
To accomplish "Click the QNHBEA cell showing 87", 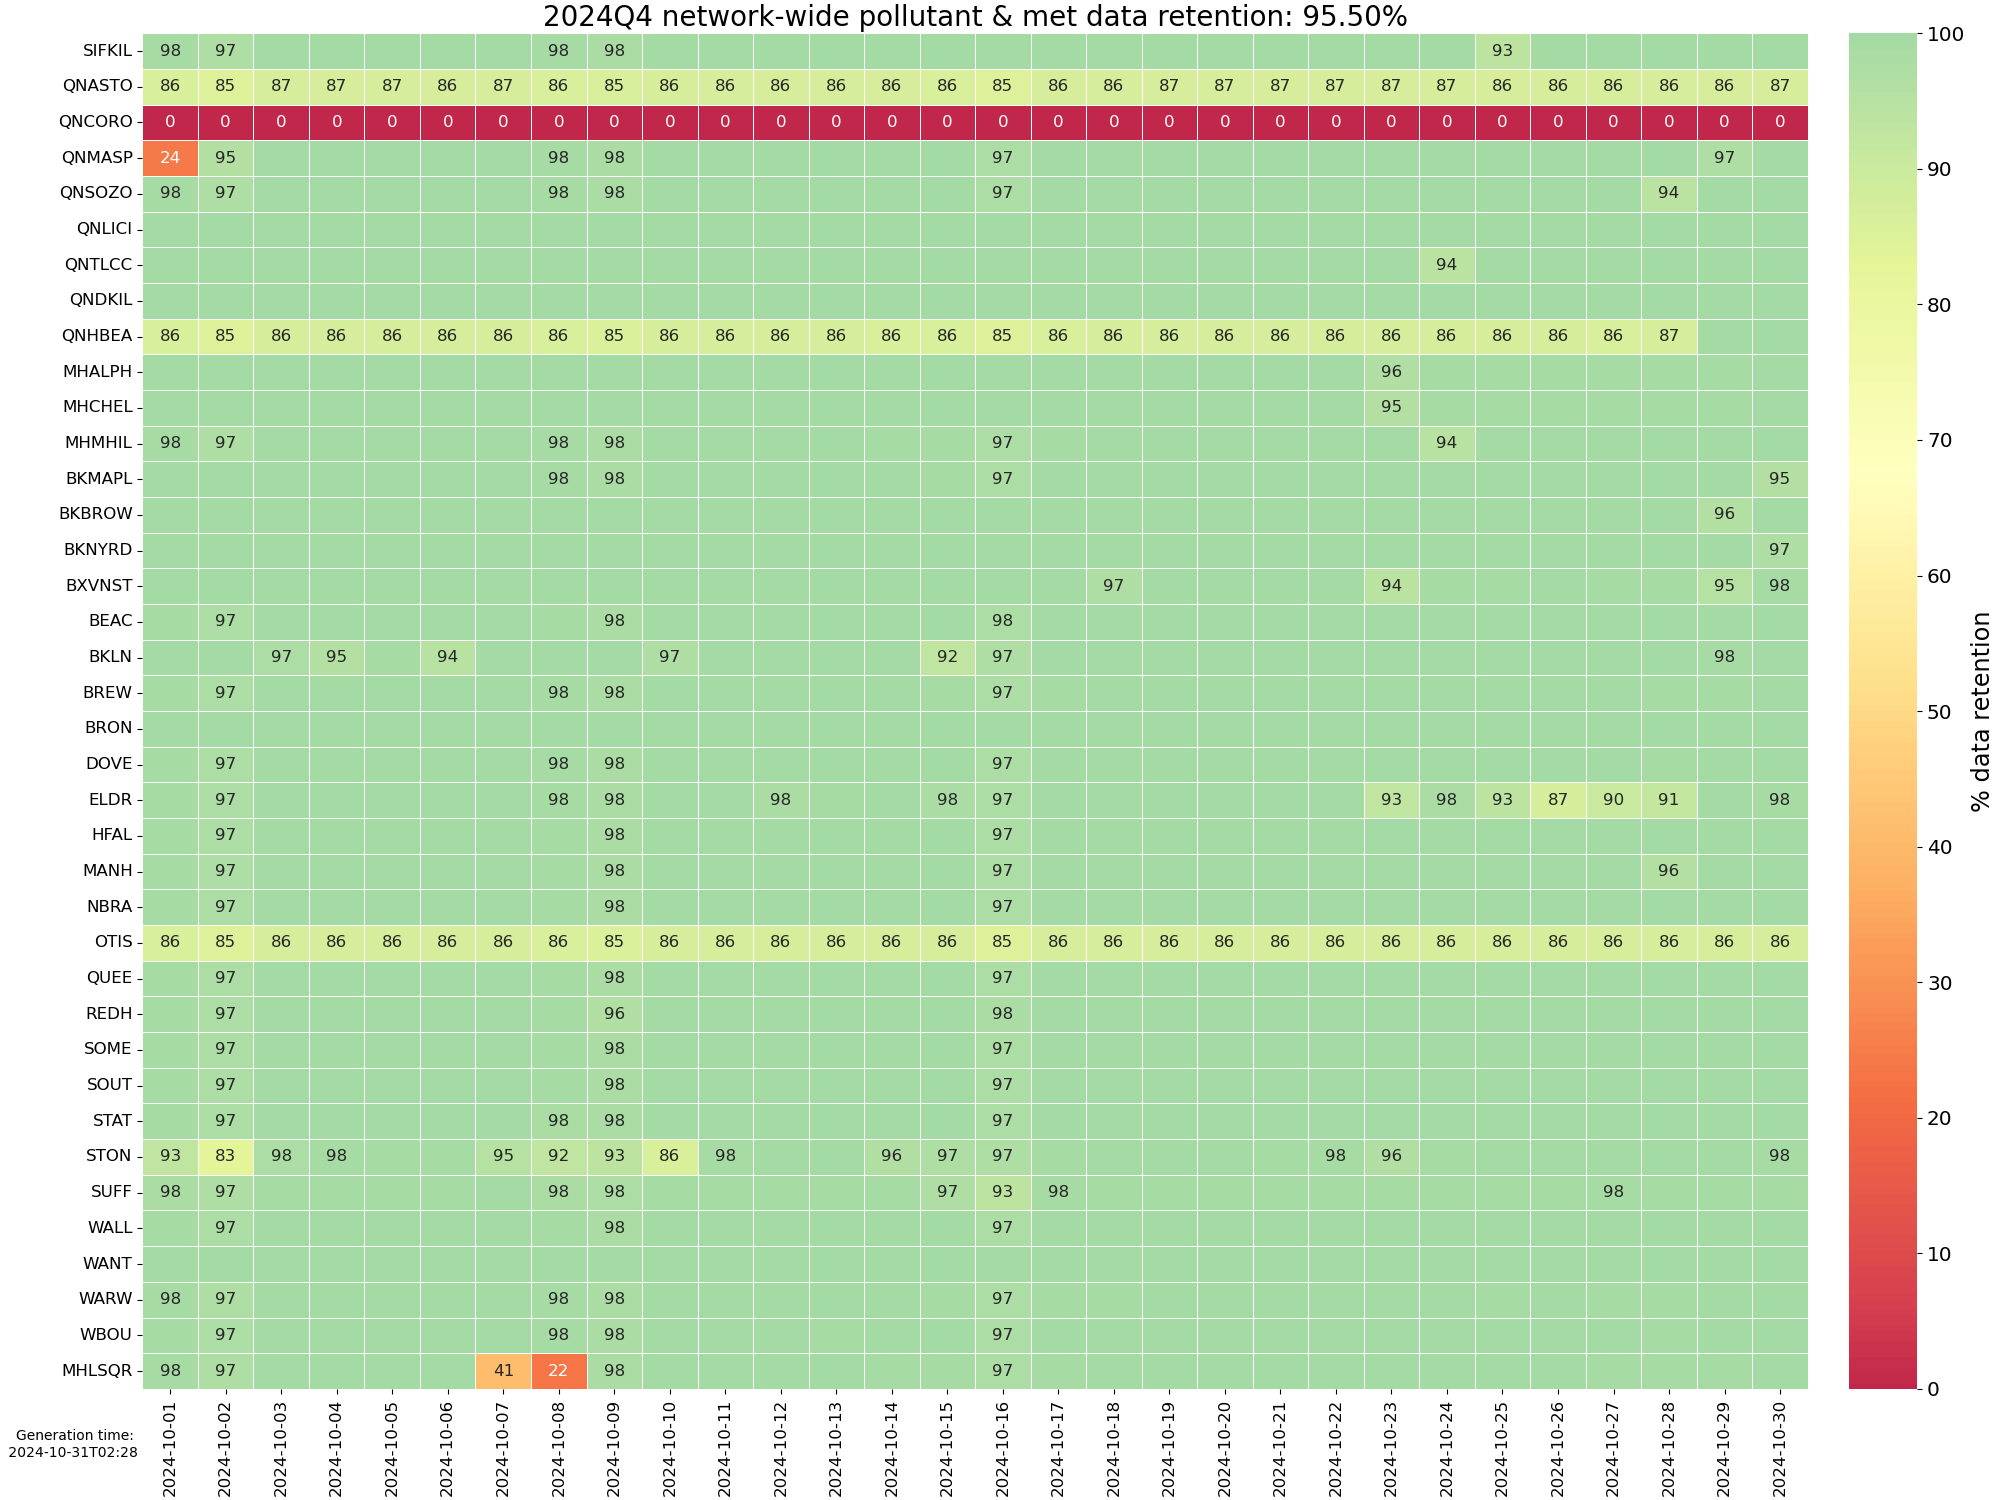I will pyautogui.click(x=1668, y=336).
